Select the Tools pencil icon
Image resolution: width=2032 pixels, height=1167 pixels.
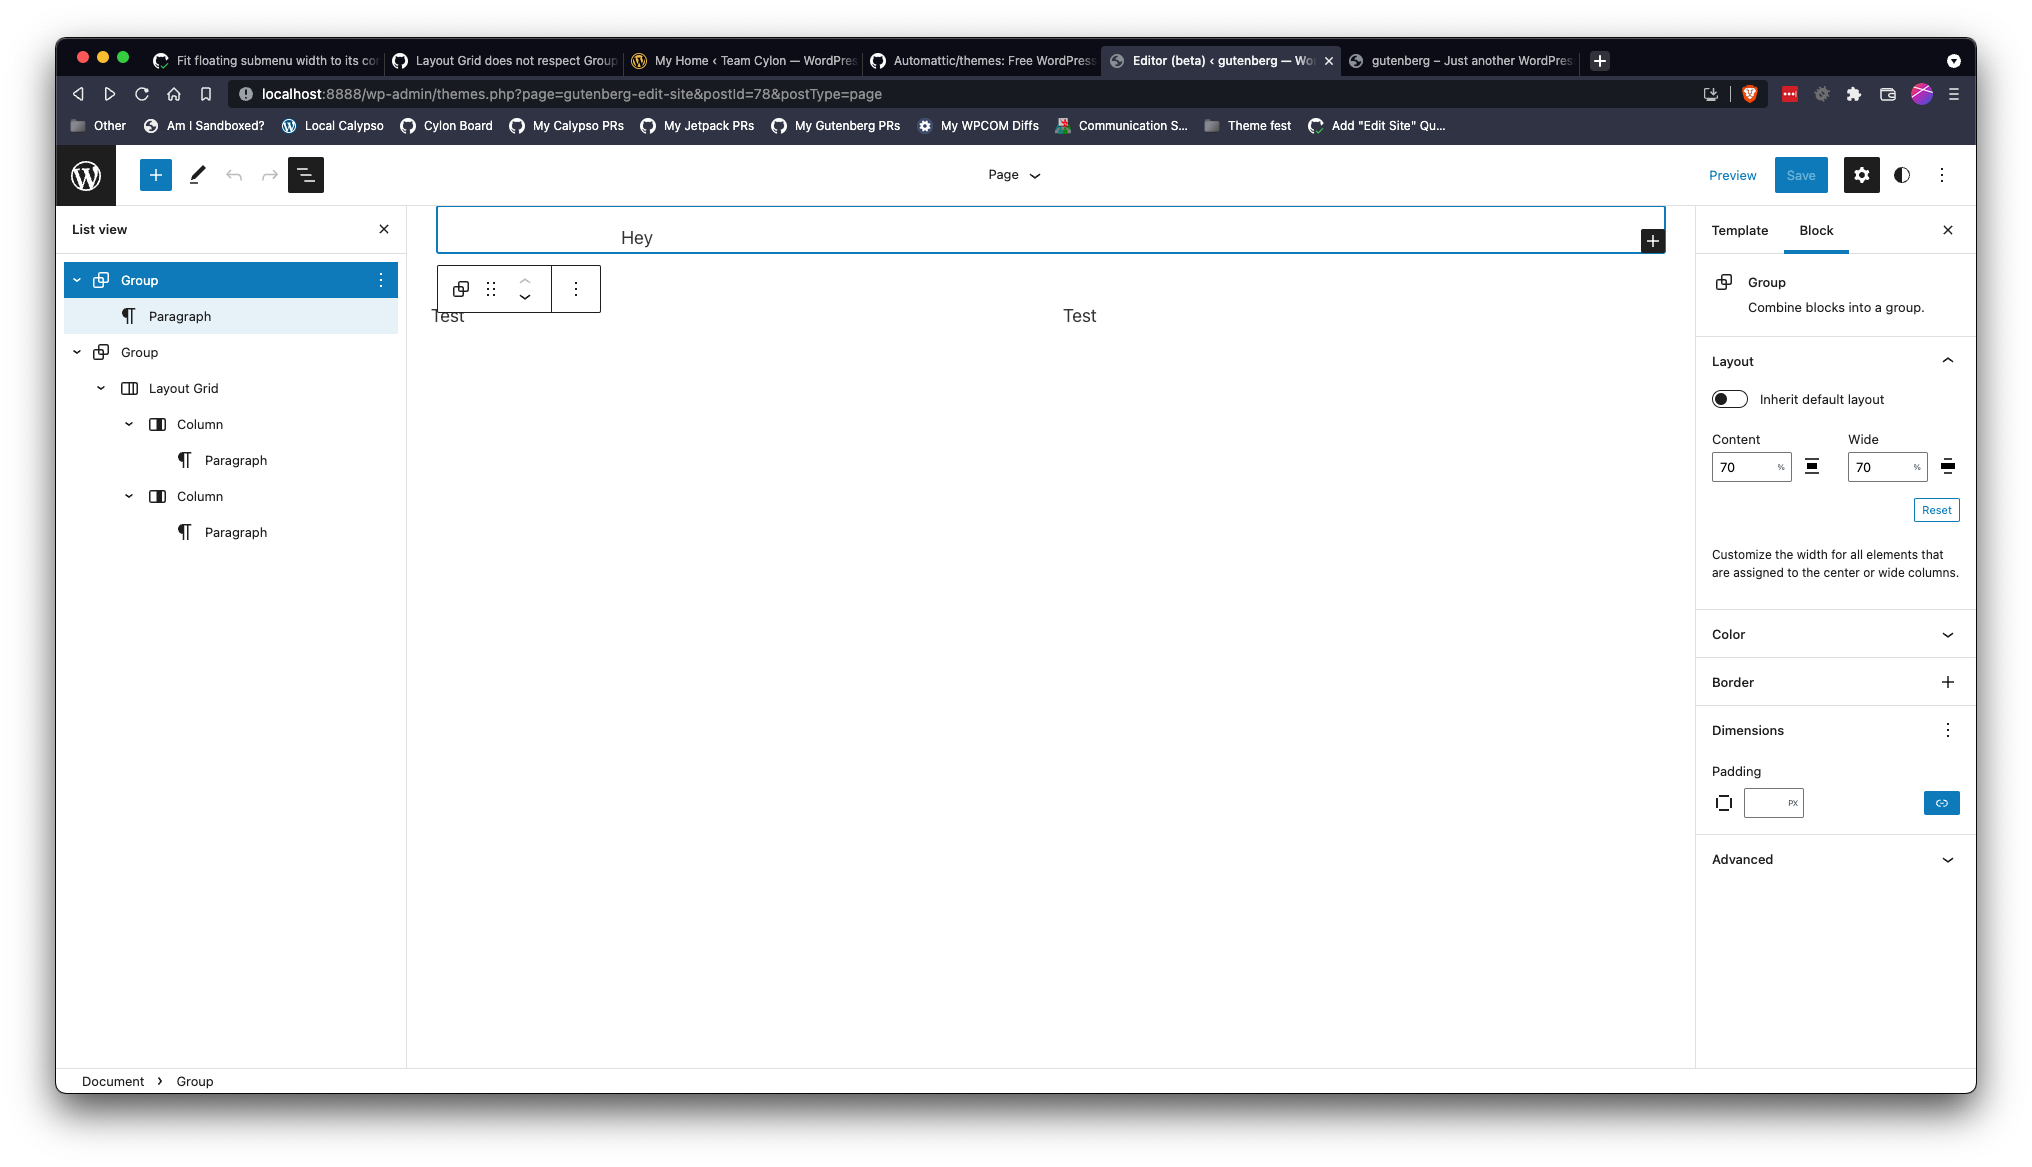tap(196, 175)
